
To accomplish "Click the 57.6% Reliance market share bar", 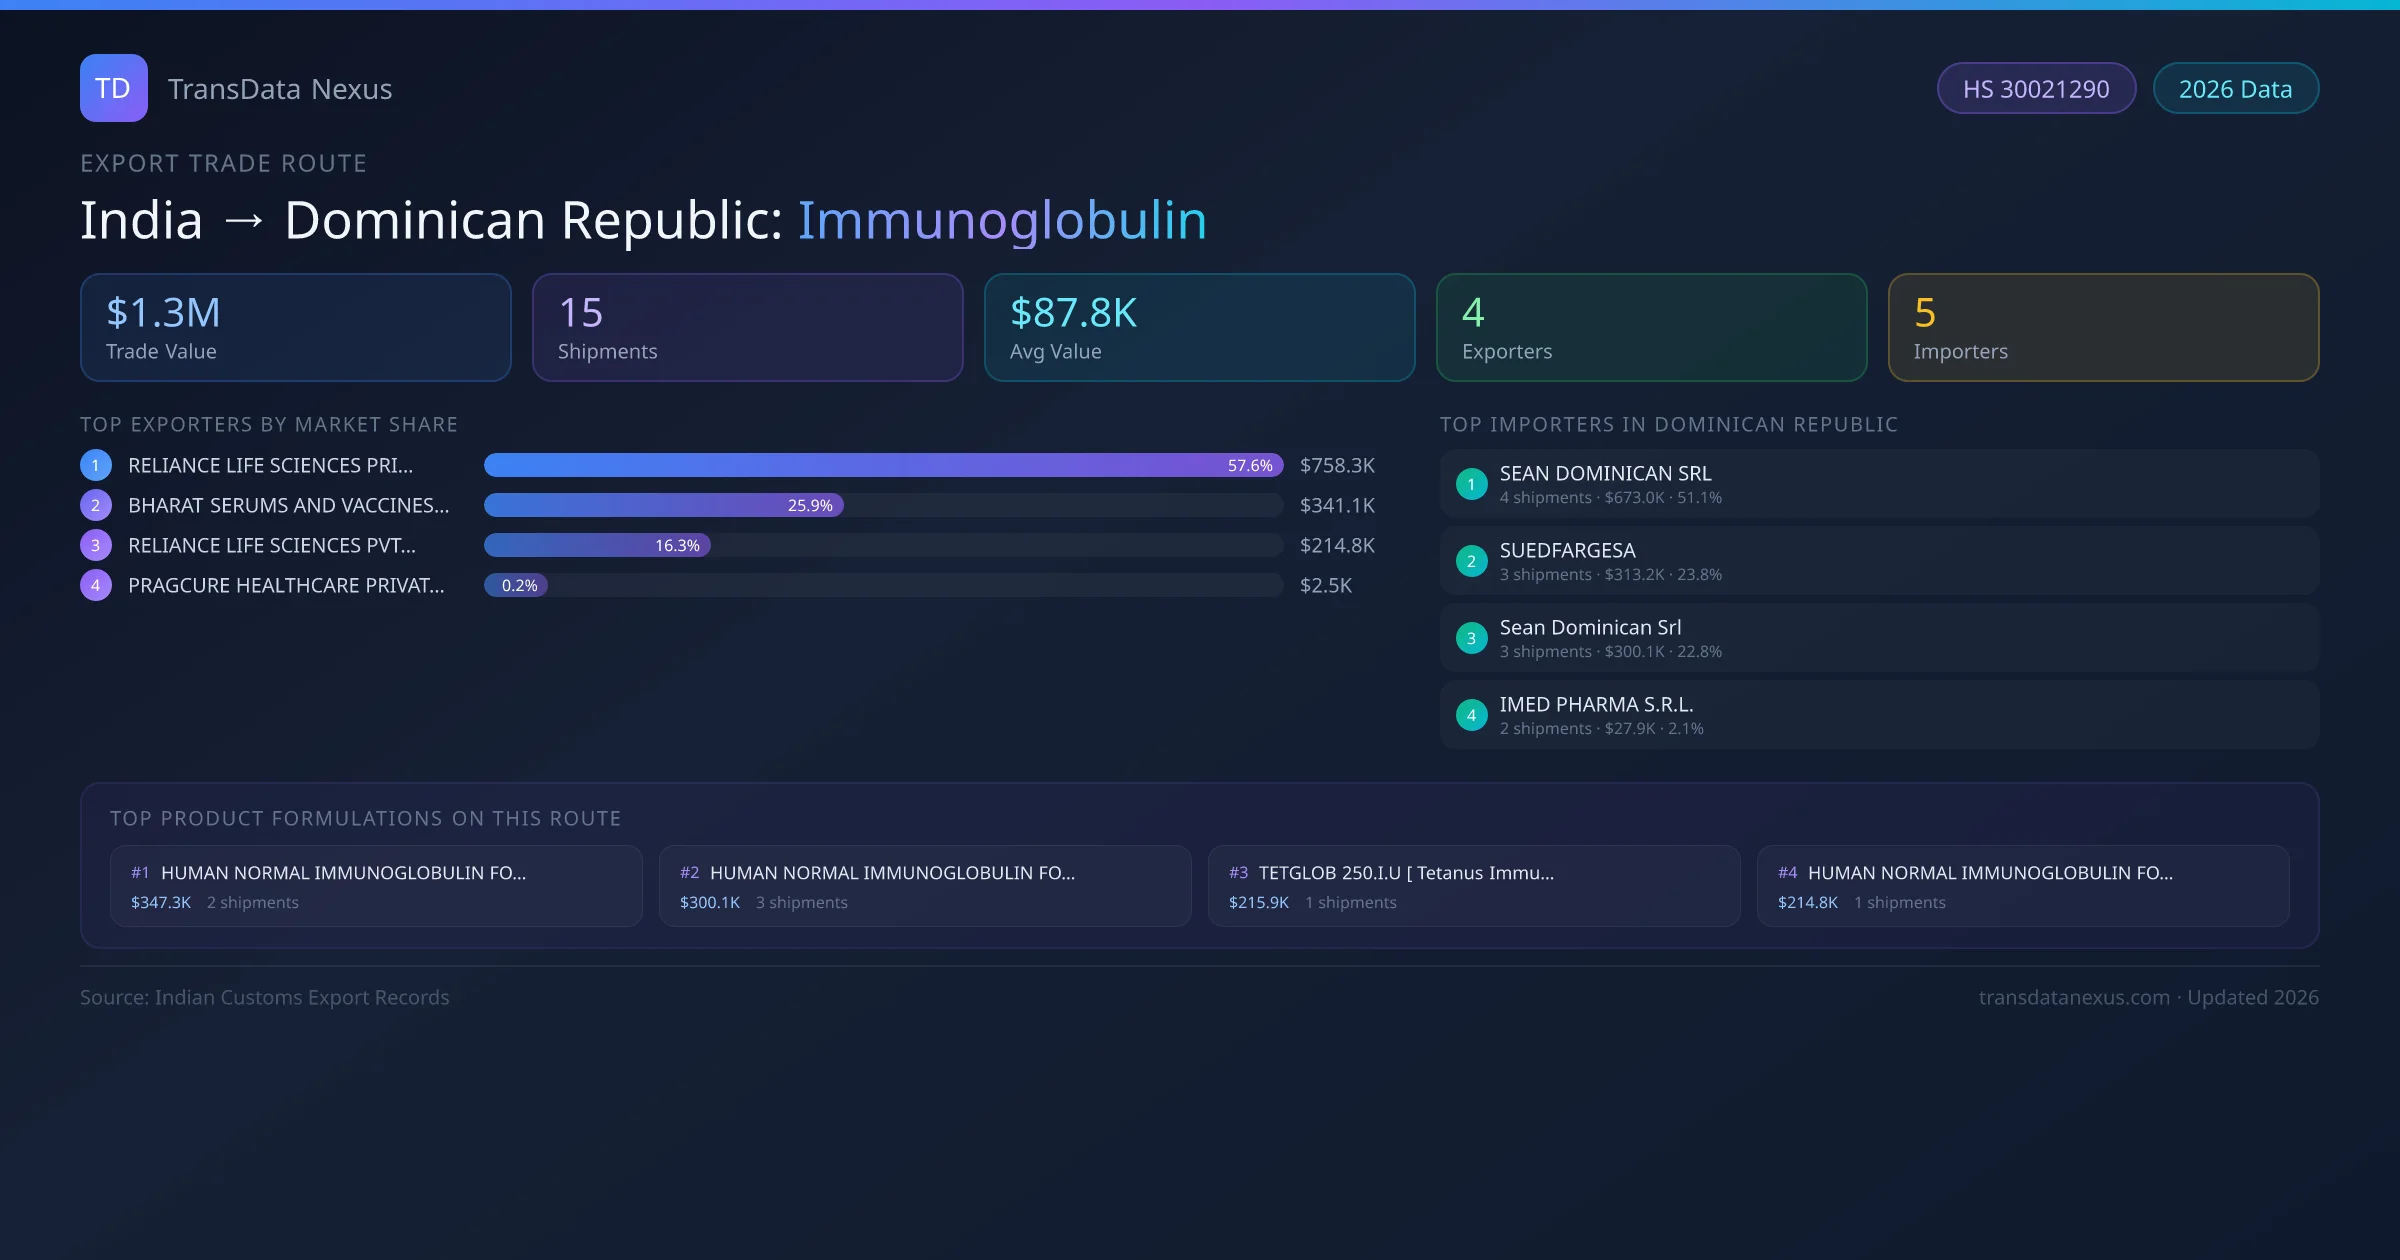I will 882,465.
